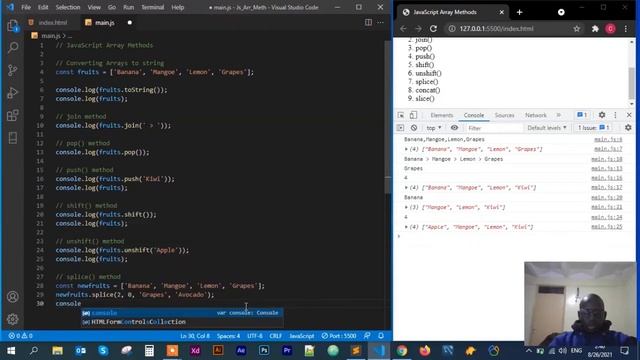The width and height of the screenshot is (640, 360).
Task: Open the Default levels dropdown
Action: [547, 128]
